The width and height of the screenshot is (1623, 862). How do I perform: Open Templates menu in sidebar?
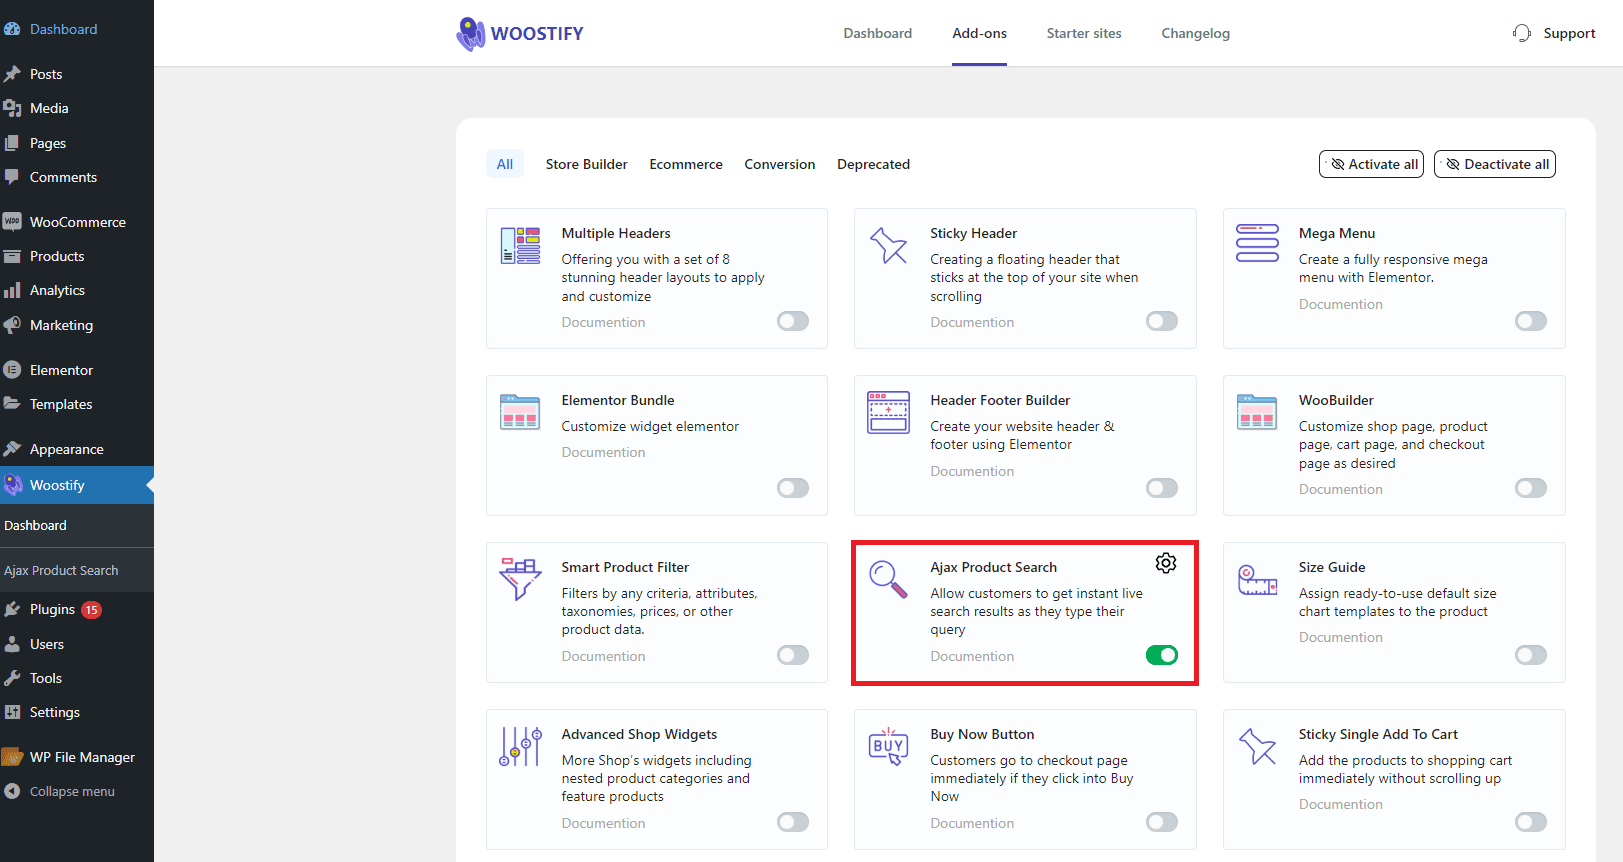pyautogui.click(x=77, y=404)
